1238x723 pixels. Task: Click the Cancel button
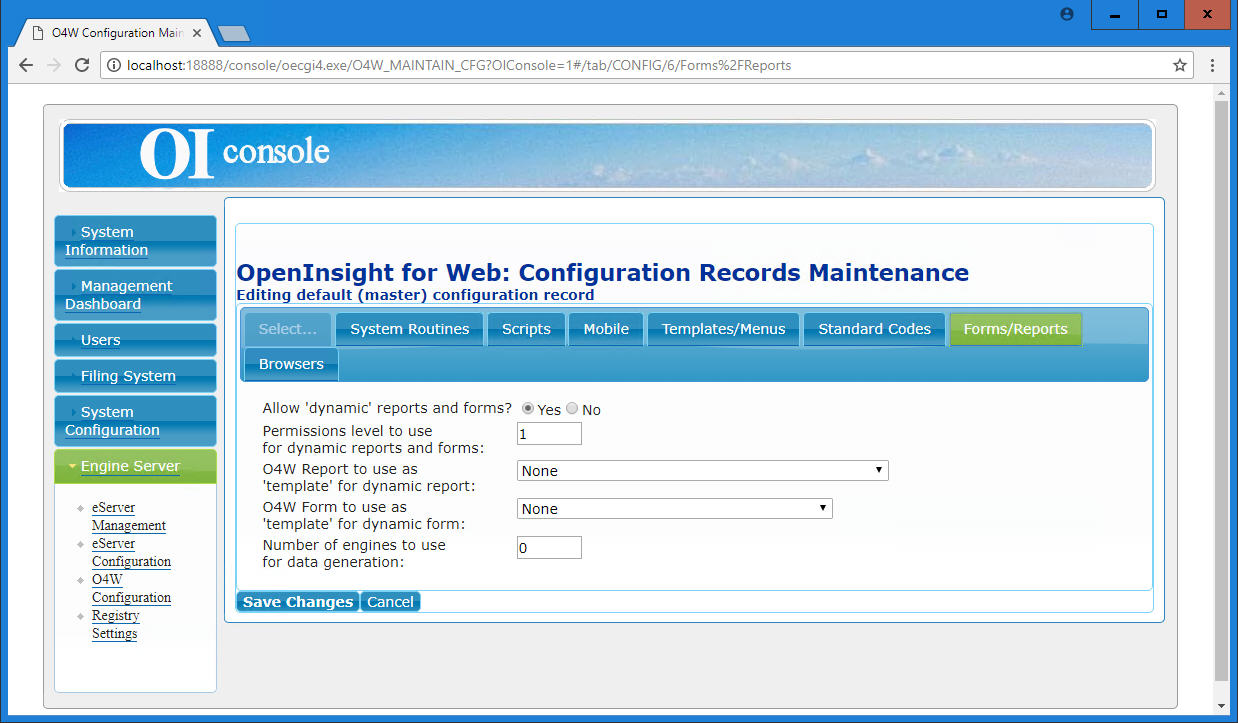[x=390, y=602]
